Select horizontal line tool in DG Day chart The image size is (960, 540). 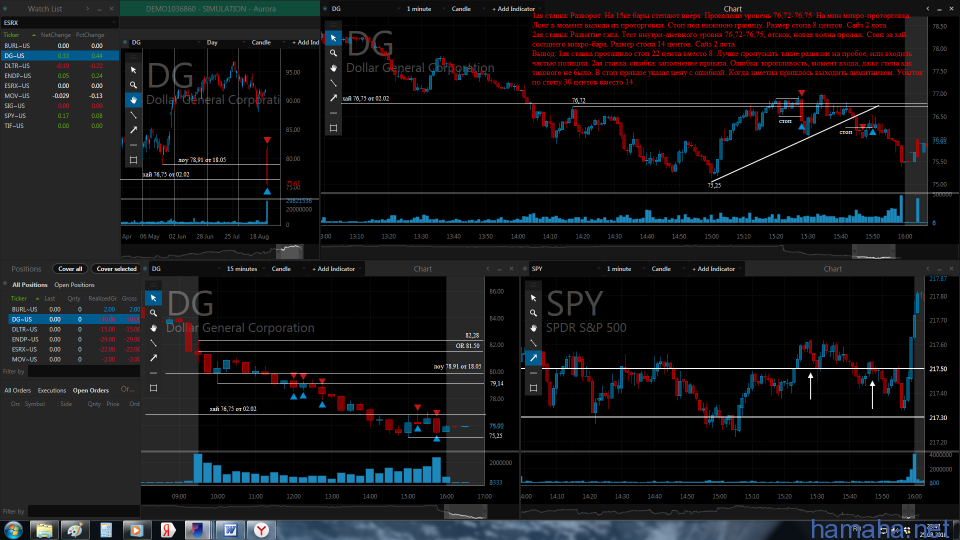pos(133,145)
